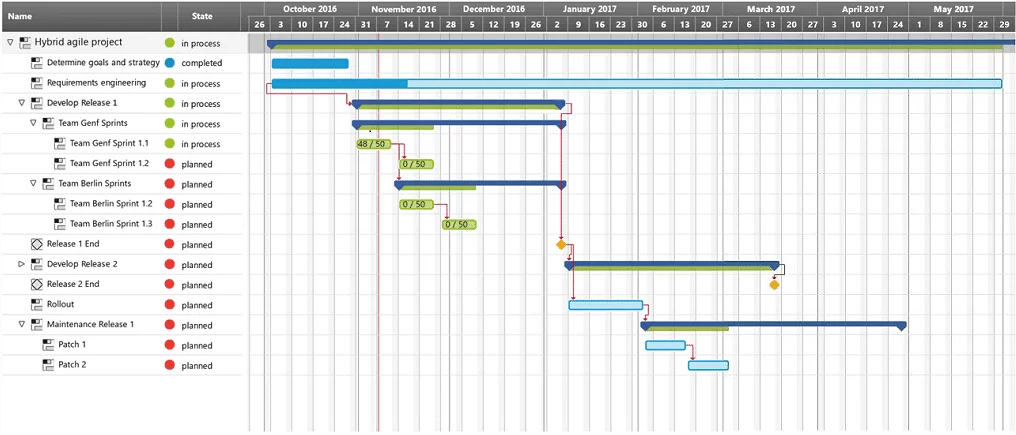
Task: Click red planned state dot for Rollout
Action: [170, 305]
